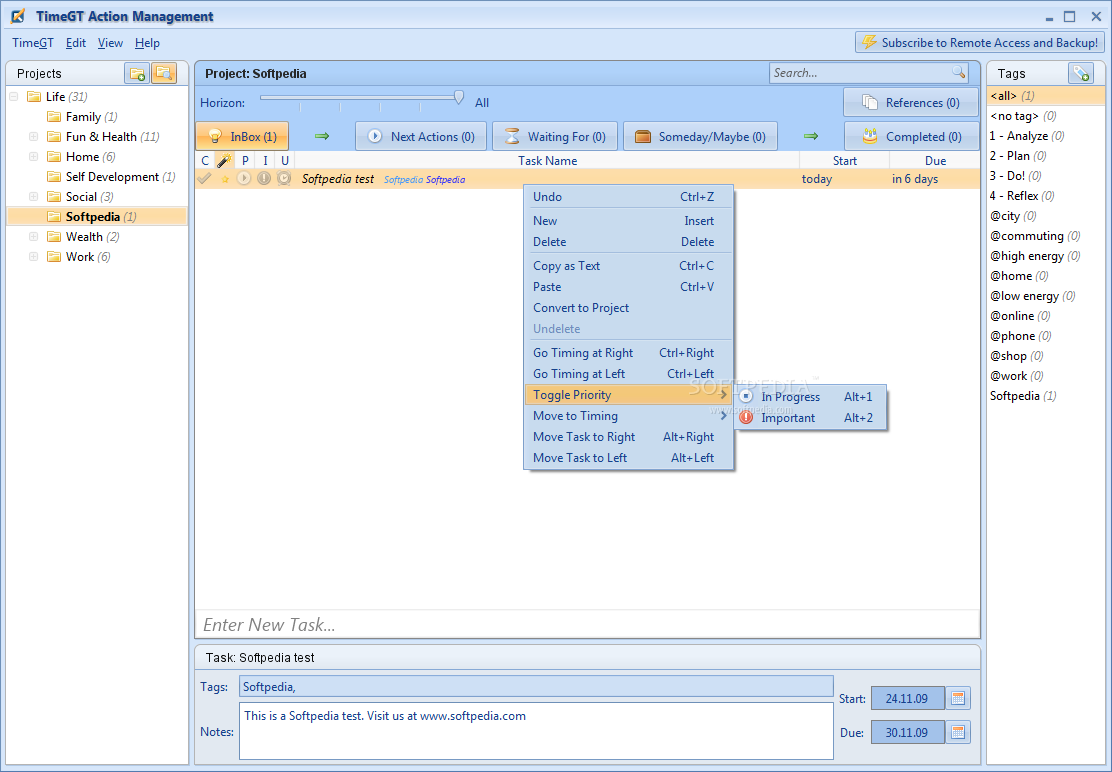Click the search projects folder icon
This screenshot has width=1112, height=772.
164,73
